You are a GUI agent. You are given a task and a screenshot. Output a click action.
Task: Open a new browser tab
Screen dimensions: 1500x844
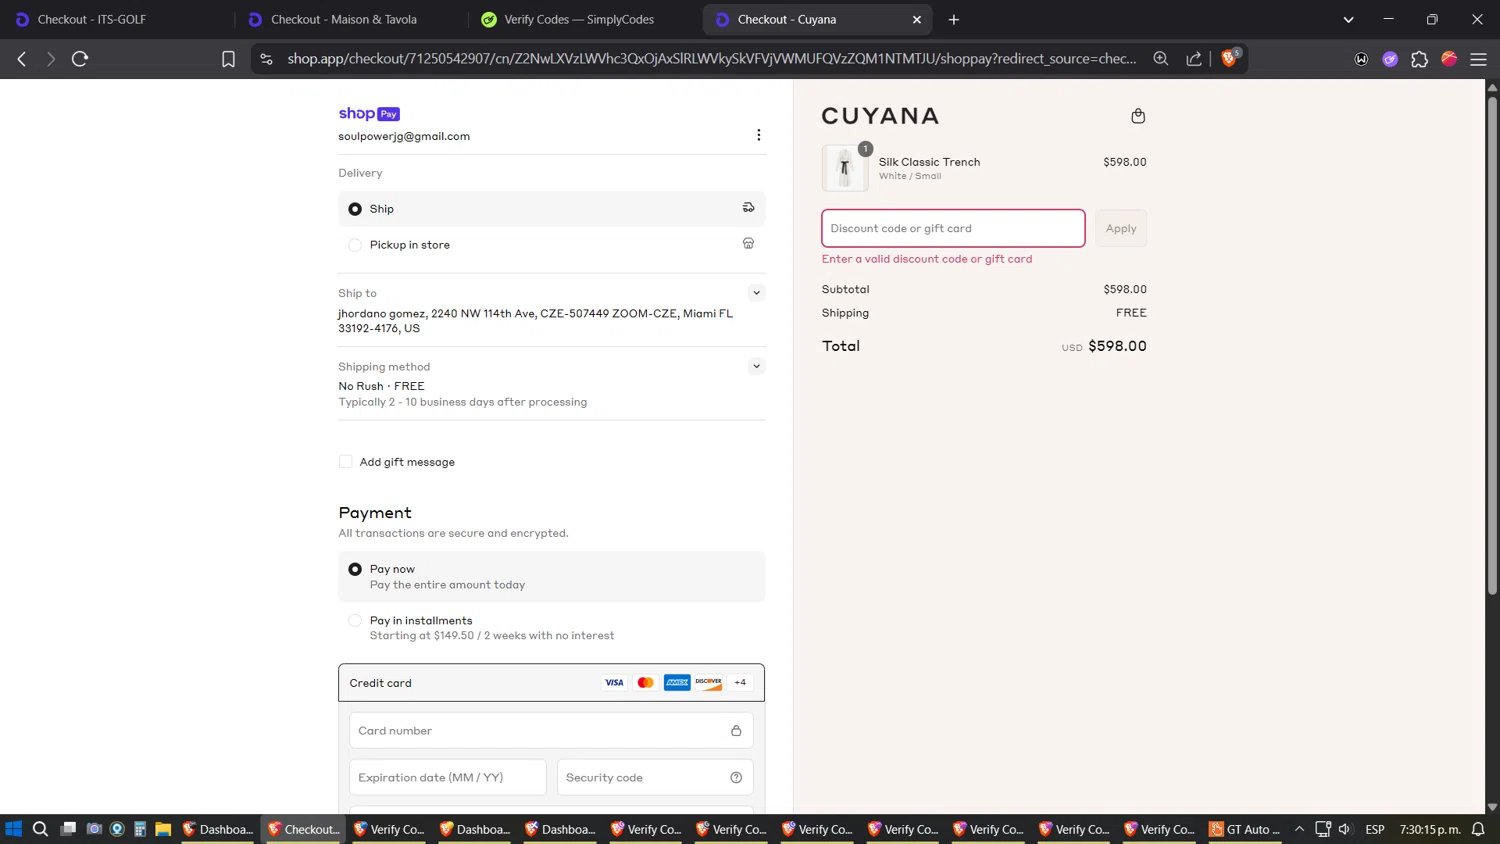pyautogui.click(x=954, y=19)
